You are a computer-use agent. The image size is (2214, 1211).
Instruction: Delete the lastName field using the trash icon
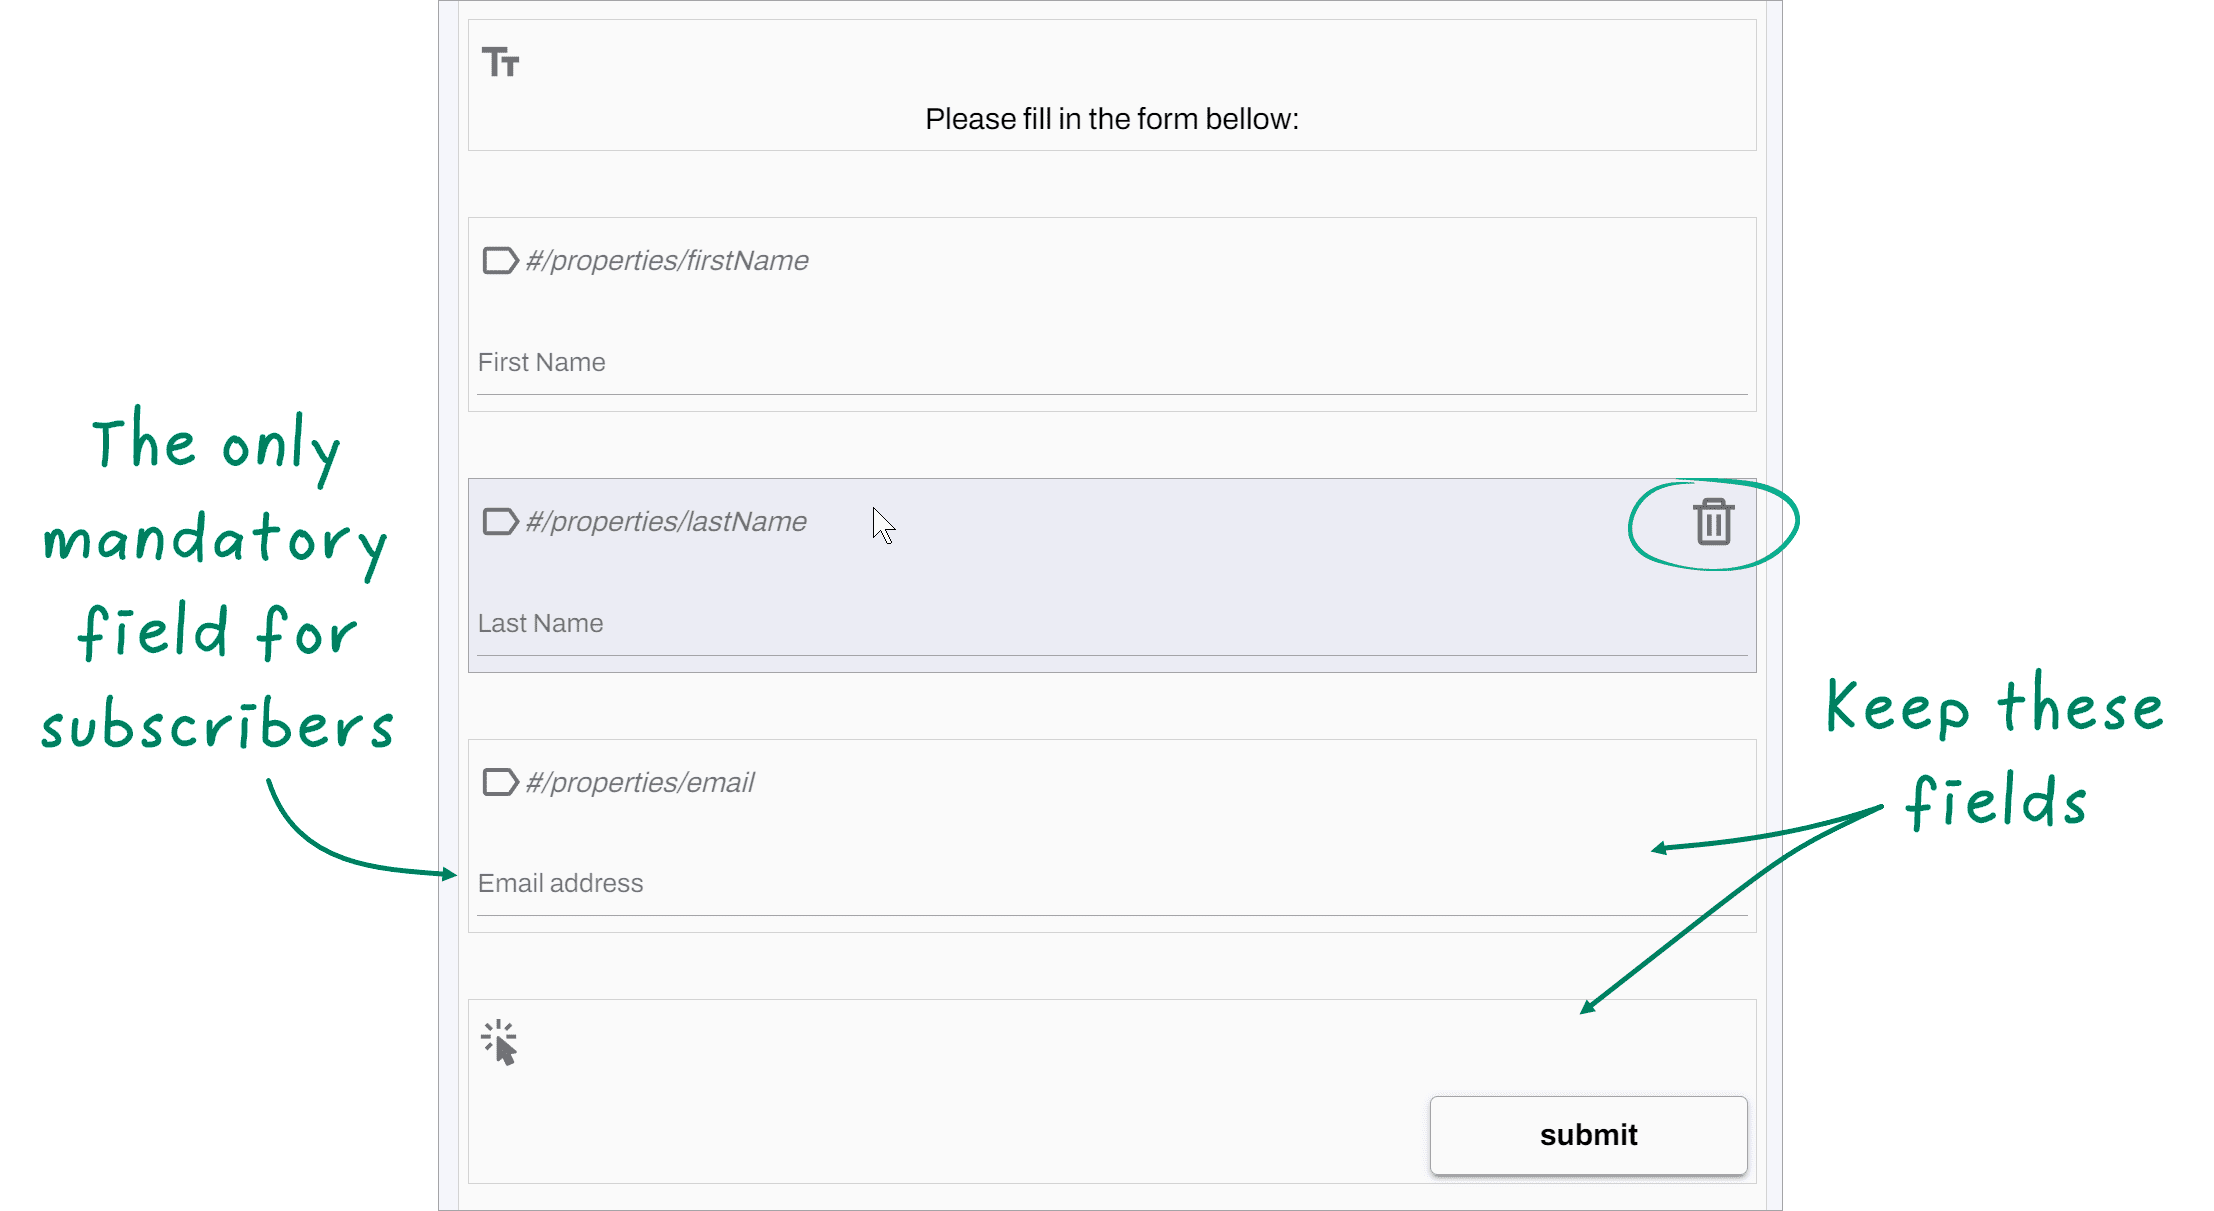pyautogui.click(x=1711, y=522)
